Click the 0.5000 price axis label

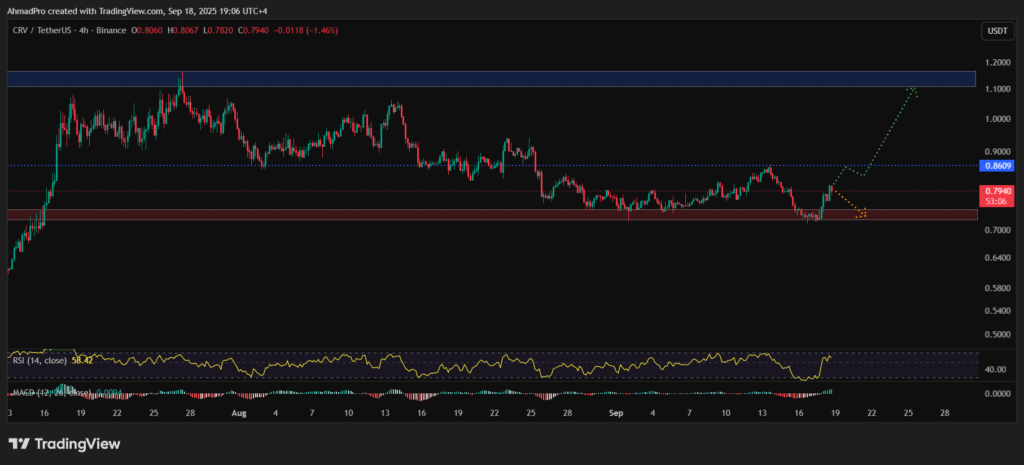pos(996,335)
